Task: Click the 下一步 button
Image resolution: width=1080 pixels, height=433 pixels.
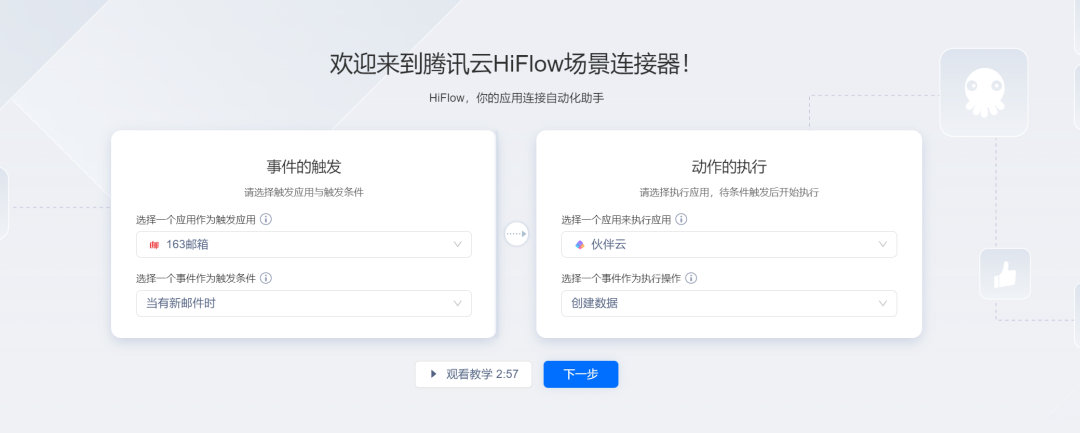Action: point(581,374)
